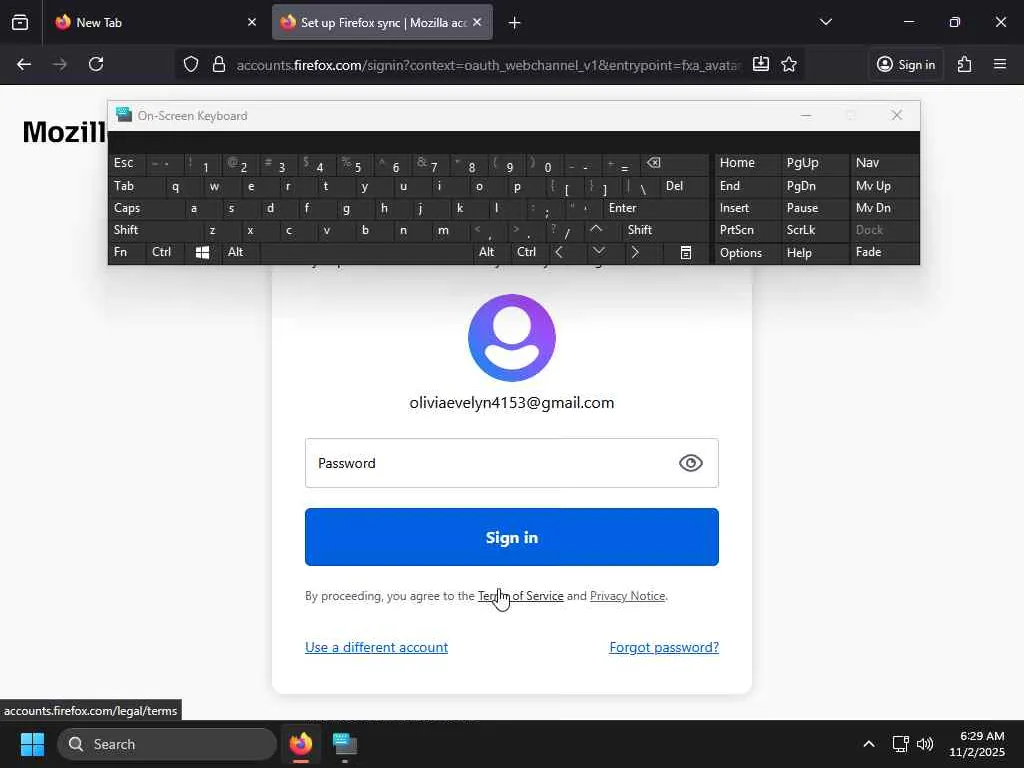1024x768 pixels.
Task: Expand the list all tabs chevron
Action: click(x=825, y=22)
